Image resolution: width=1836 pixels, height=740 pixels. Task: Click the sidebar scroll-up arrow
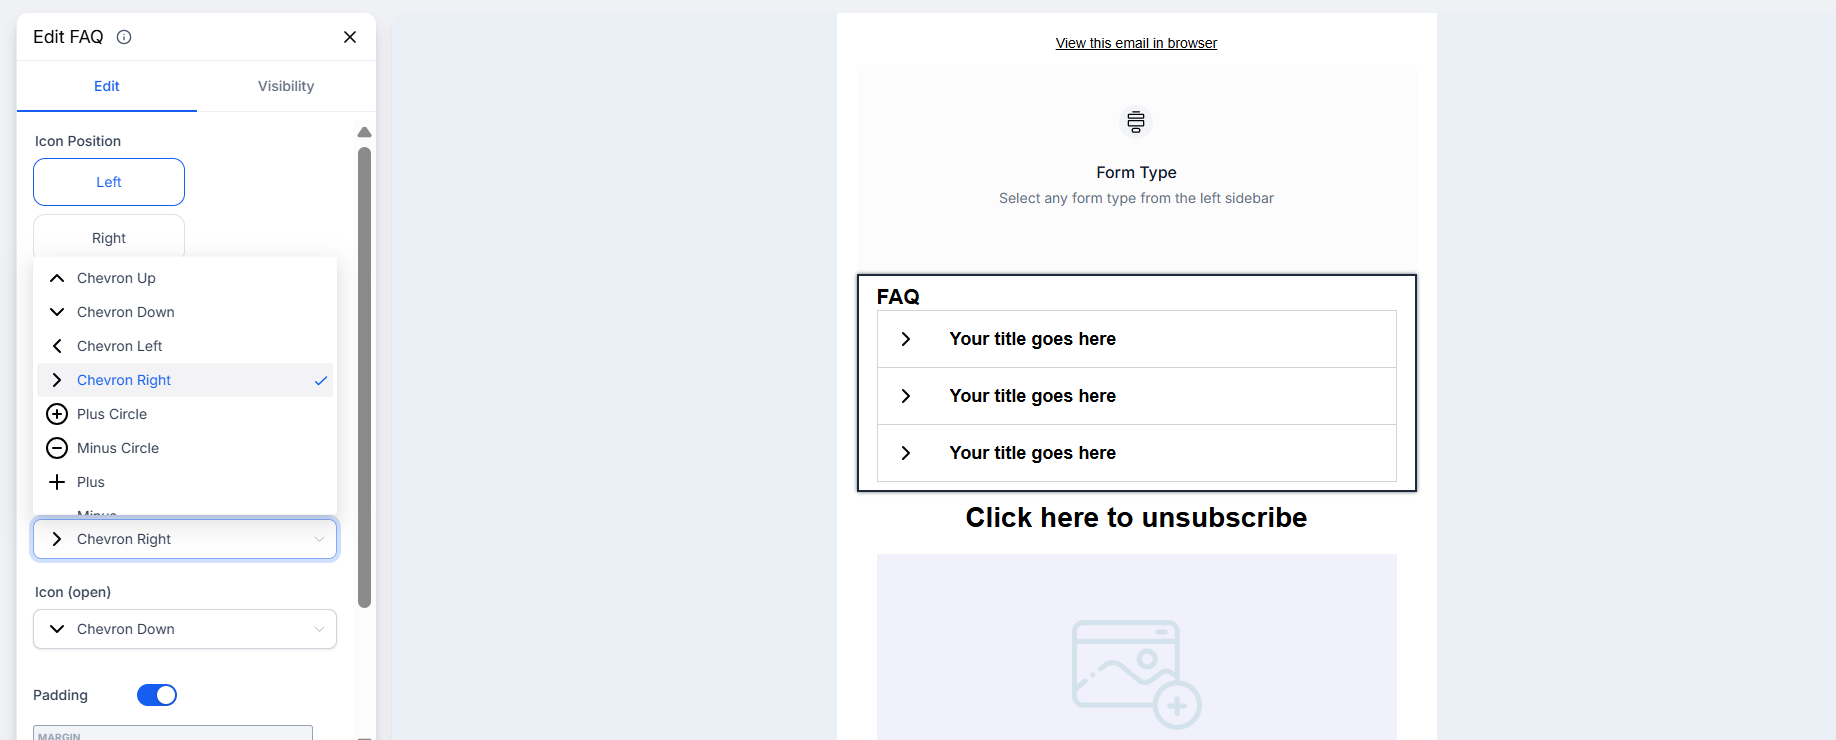[365, 132]
